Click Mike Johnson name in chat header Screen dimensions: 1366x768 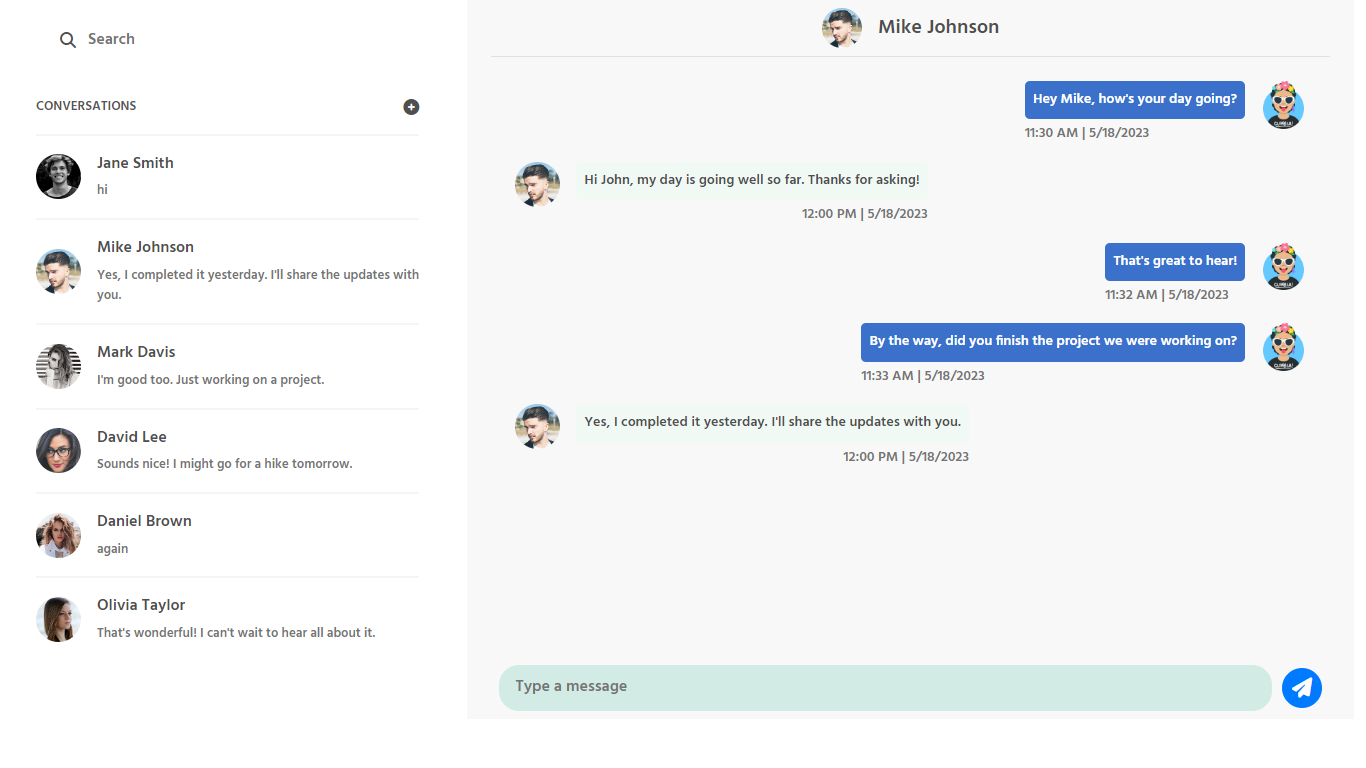point(938,27)
